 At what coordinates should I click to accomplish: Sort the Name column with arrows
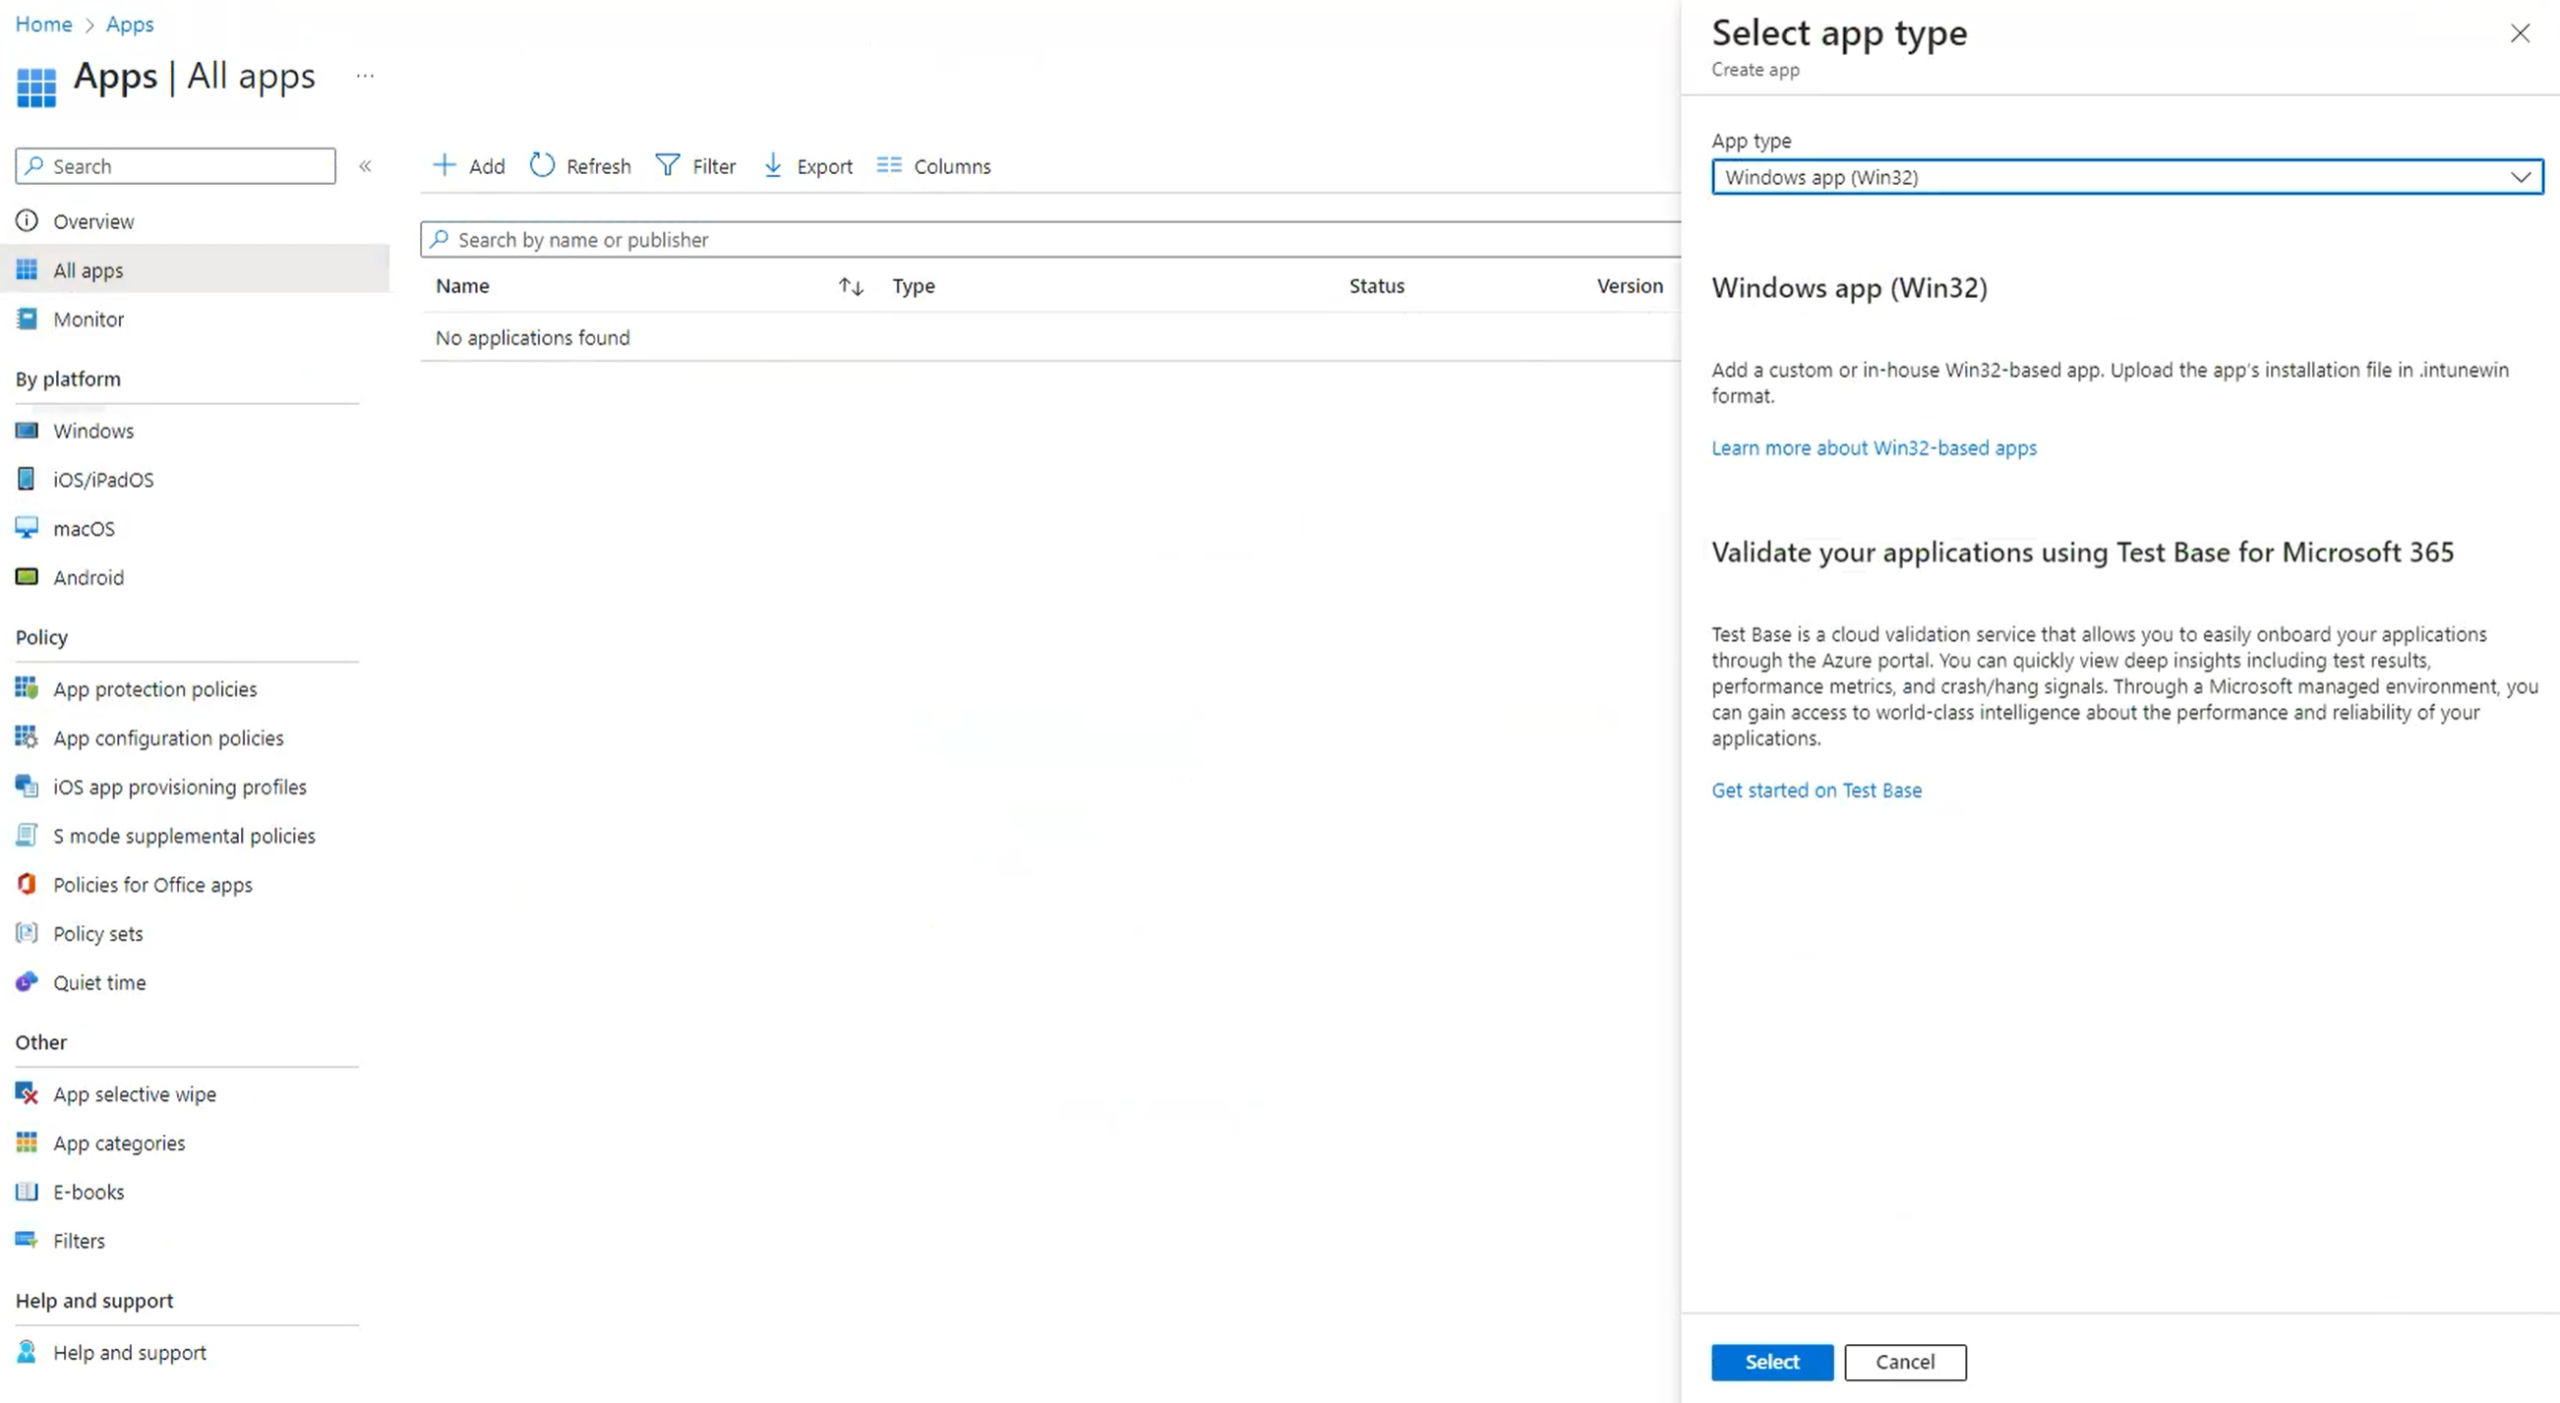pyautogui.click(x=850, y=287)
